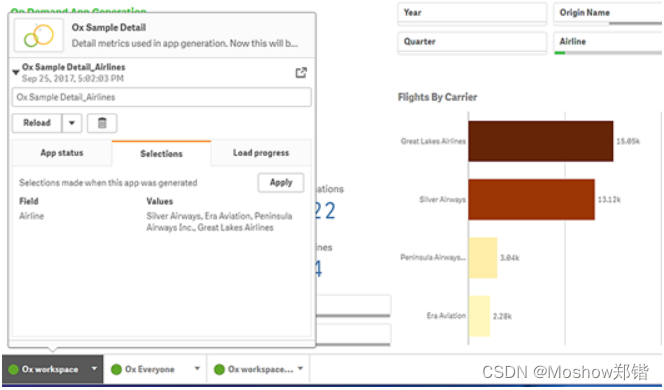Collapse the Ox Sample Detail_Airlines entry
Image resolution: width=664 pixels, height=390 pixels.
coord(16,72)
